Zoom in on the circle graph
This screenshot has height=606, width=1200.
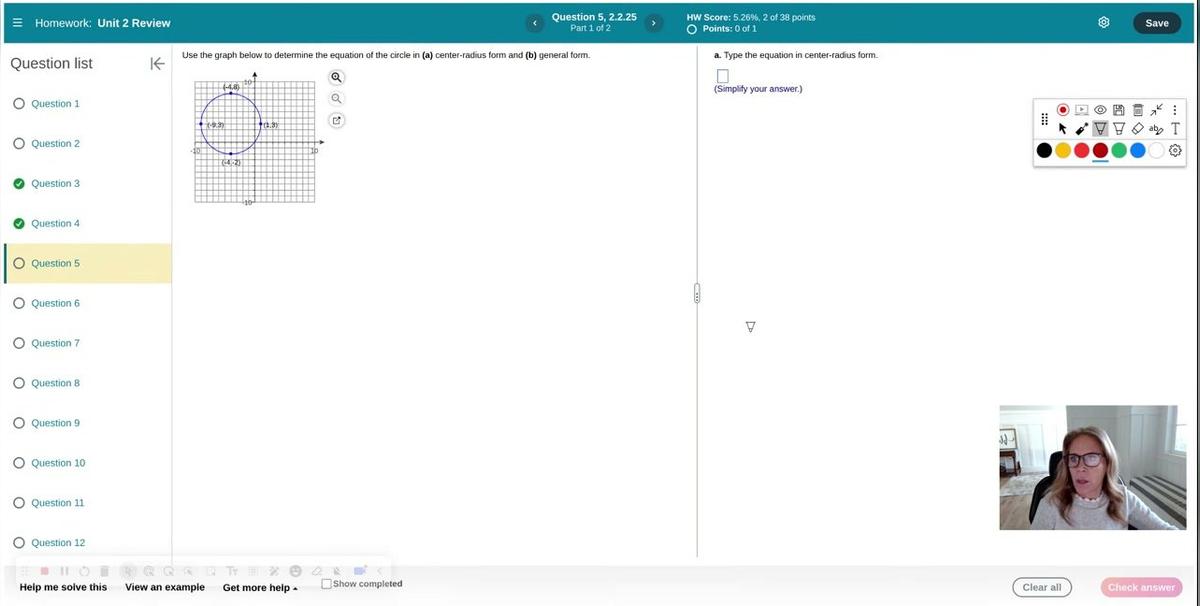tap(337, 77)
